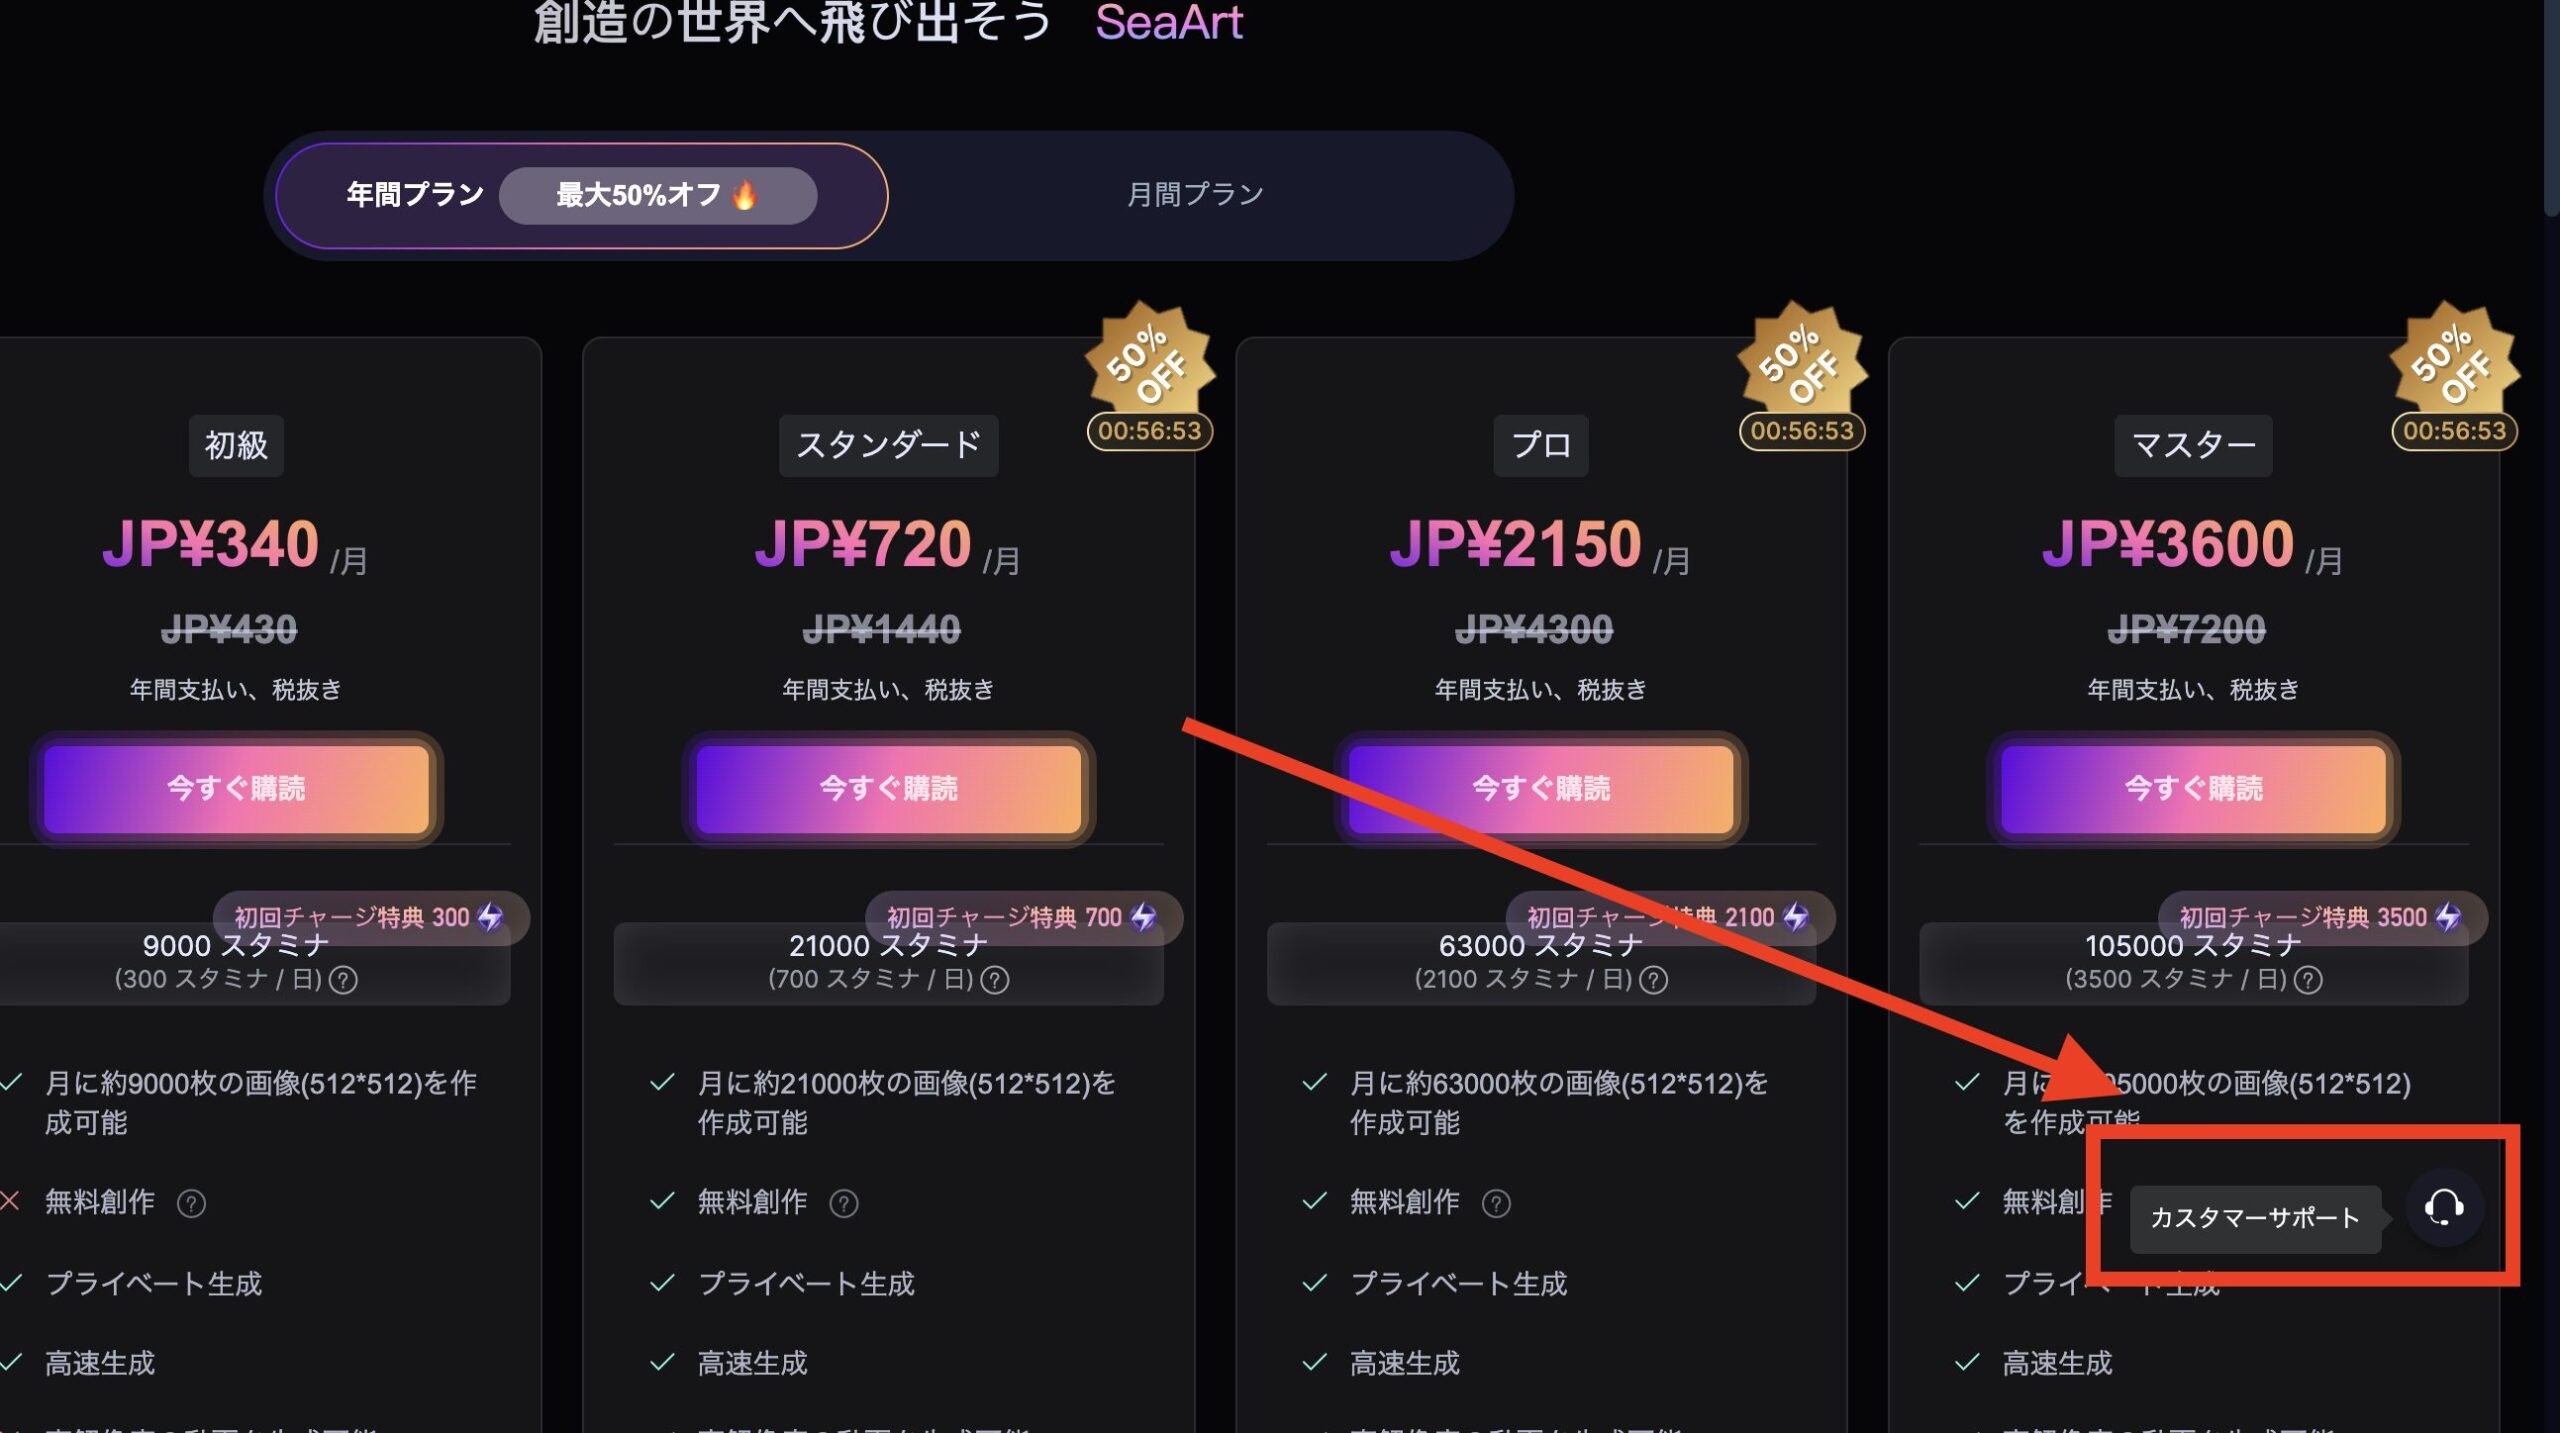Subscribe to the マスター plan with 今すぐ購読
Image resolution: width=2560 pixels, height=1433 pixels.
[x=2194, y=789]
